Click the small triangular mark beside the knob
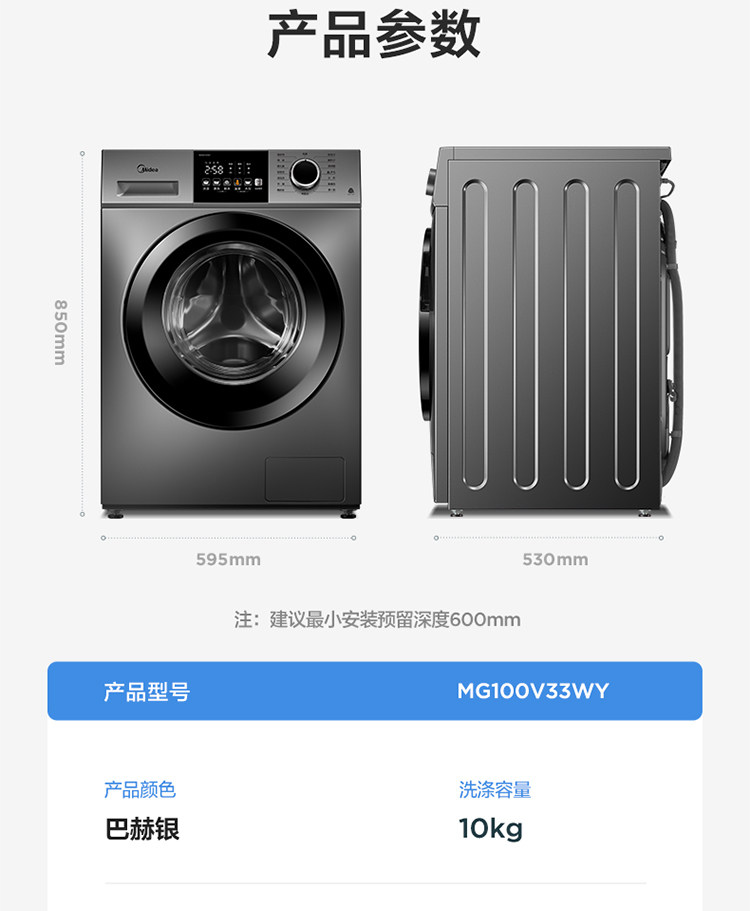 click(351, 189)
